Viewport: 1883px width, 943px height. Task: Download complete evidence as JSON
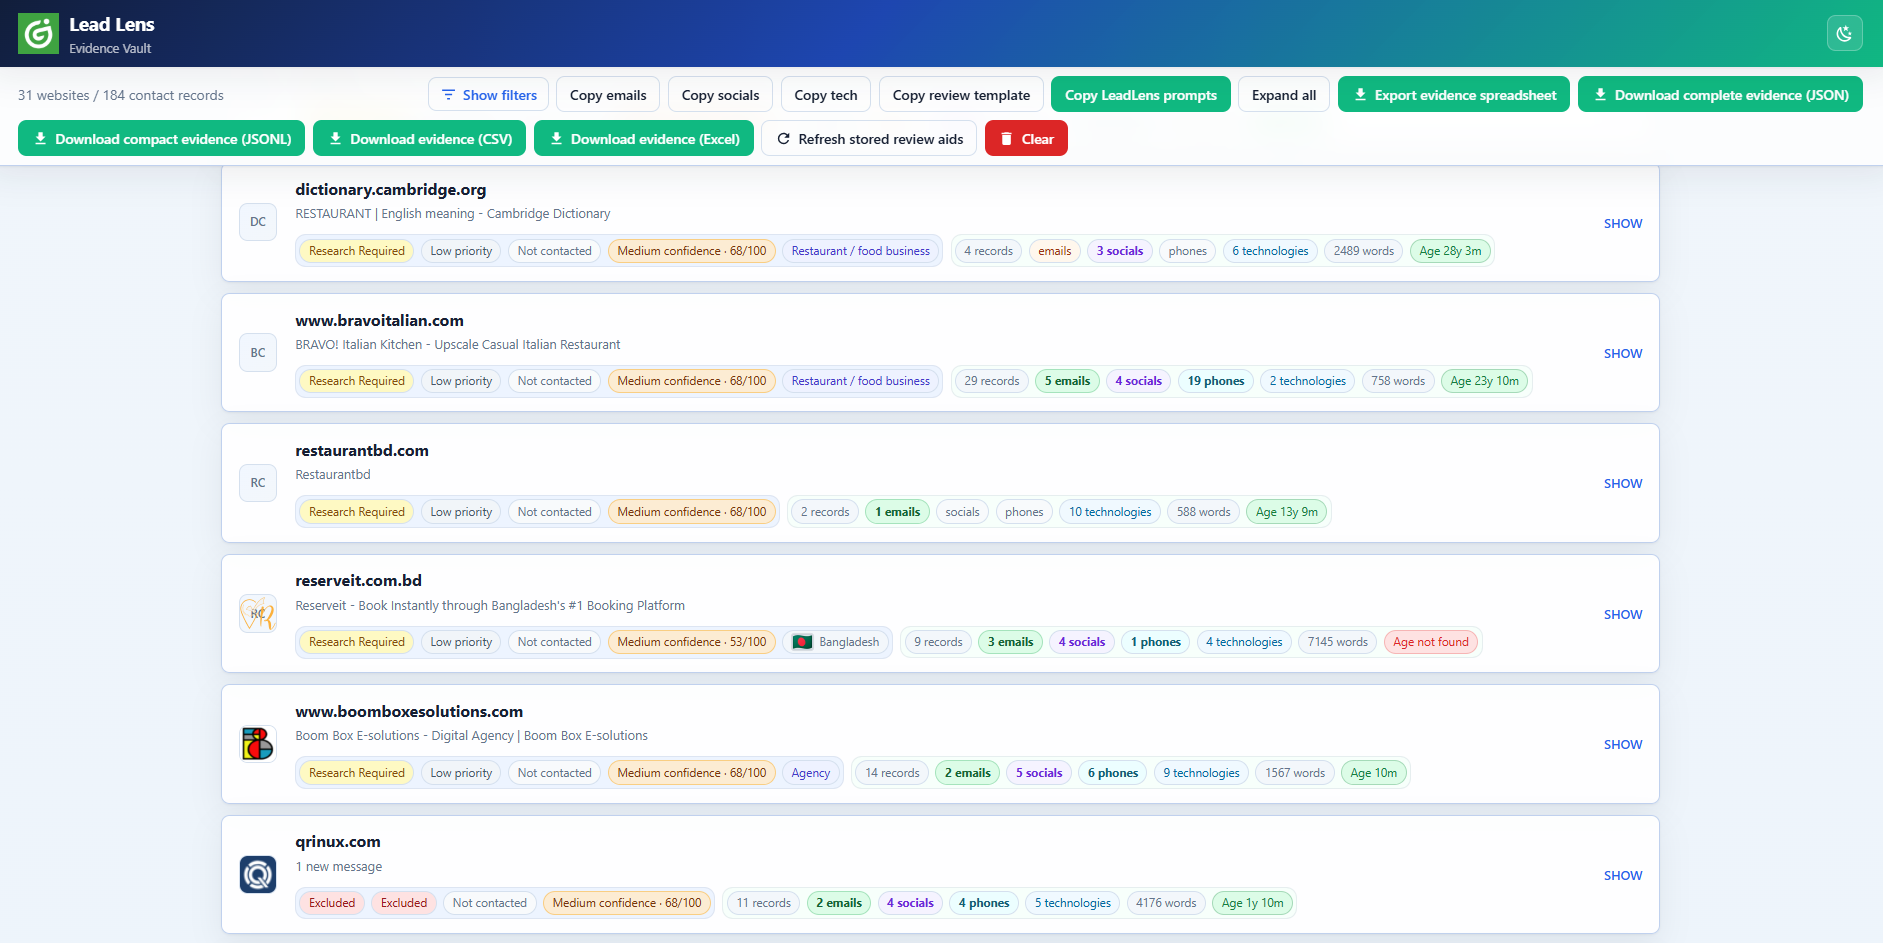[x=1720, y=95]
